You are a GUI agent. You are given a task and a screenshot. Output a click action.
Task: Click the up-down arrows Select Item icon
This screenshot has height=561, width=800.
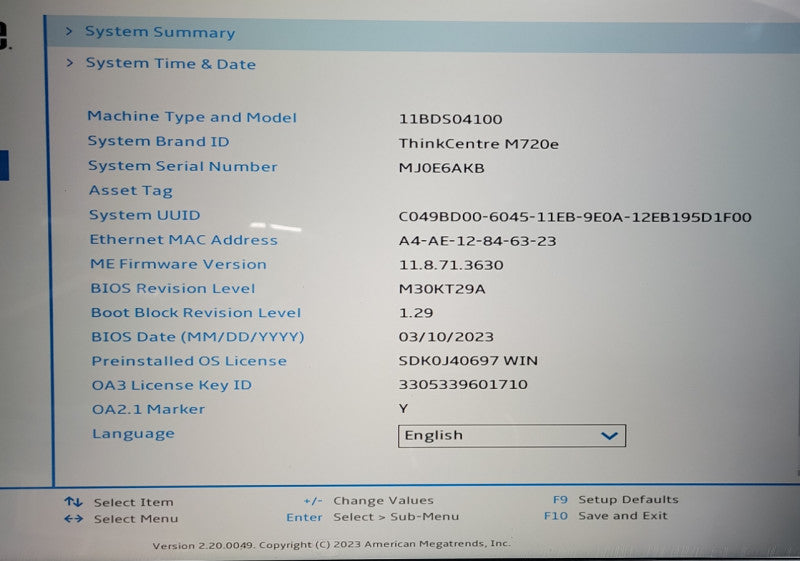(73, 502)
